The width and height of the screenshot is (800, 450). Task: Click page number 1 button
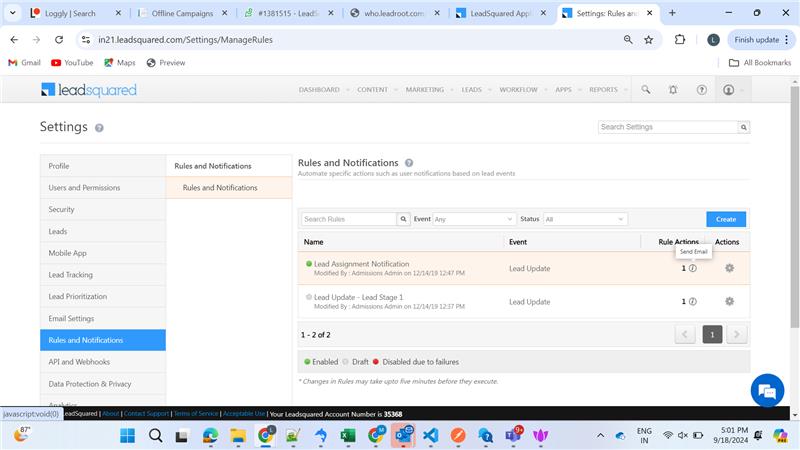pyautogui.click(x=712, y=335)
